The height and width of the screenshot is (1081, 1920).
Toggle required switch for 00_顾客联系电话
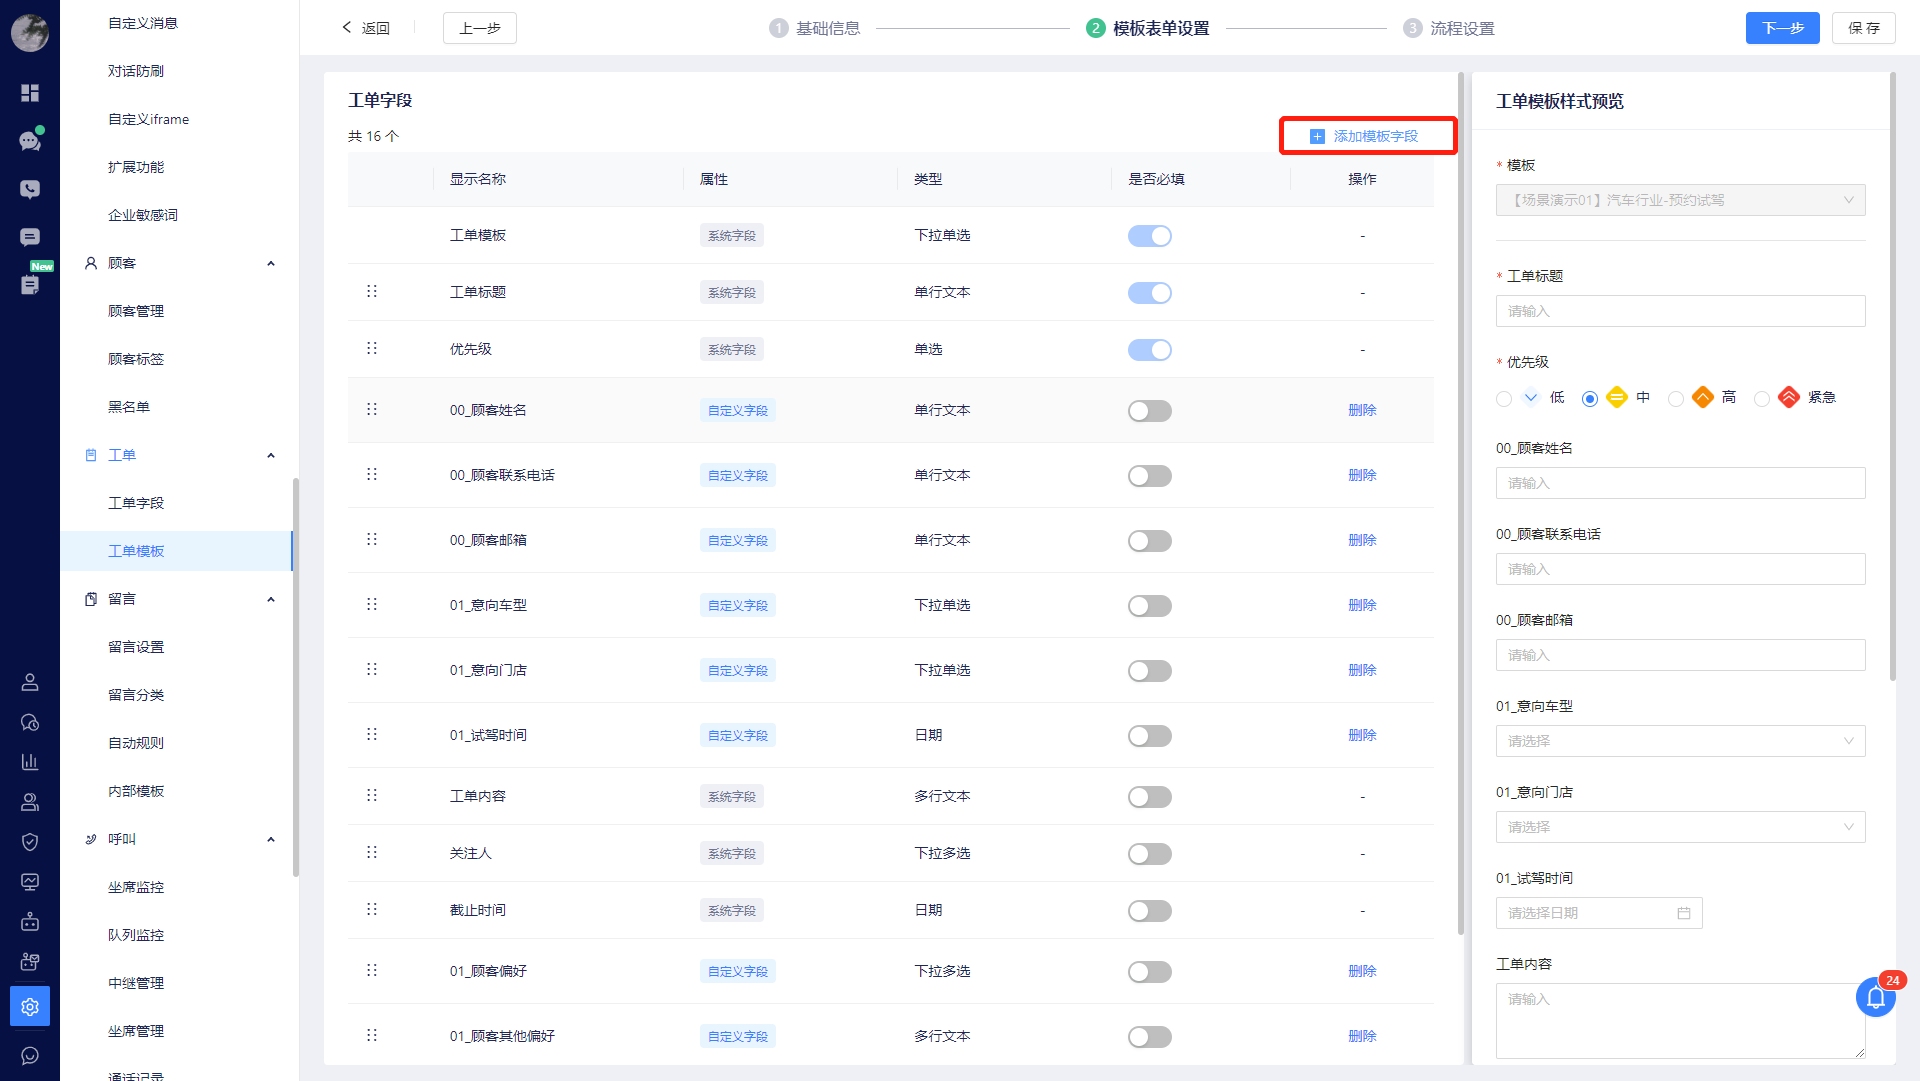click(x=1150, y=476)
